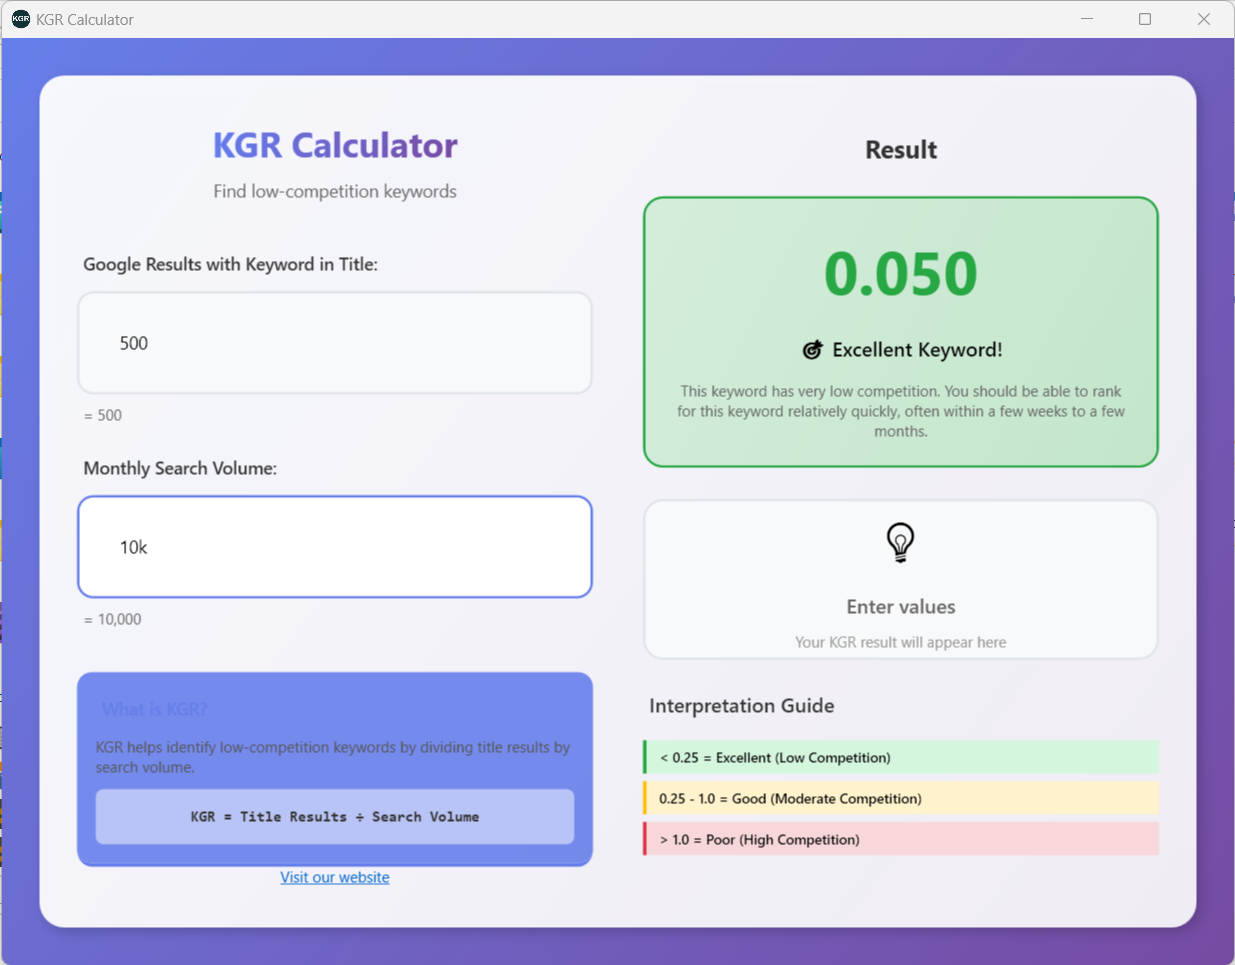
Task: Click 'Your KGR result will appear here' text
Action: click(901, 642)
